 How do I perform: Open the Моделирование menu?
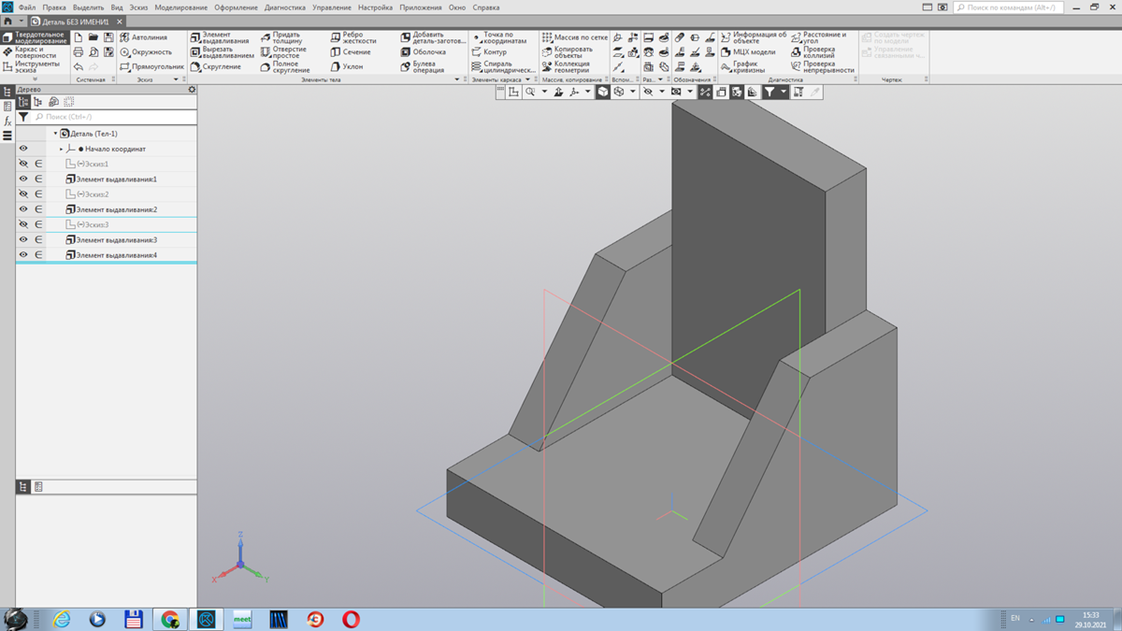(x=181, y=7)
